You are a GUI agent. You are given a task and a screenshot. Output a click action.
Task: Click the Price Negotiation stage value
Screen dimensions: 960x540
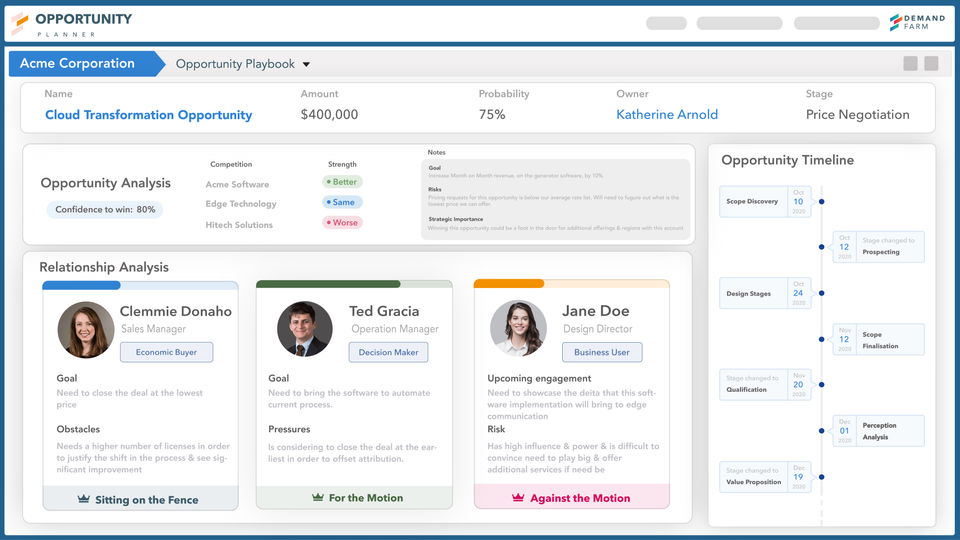point(857,114)
